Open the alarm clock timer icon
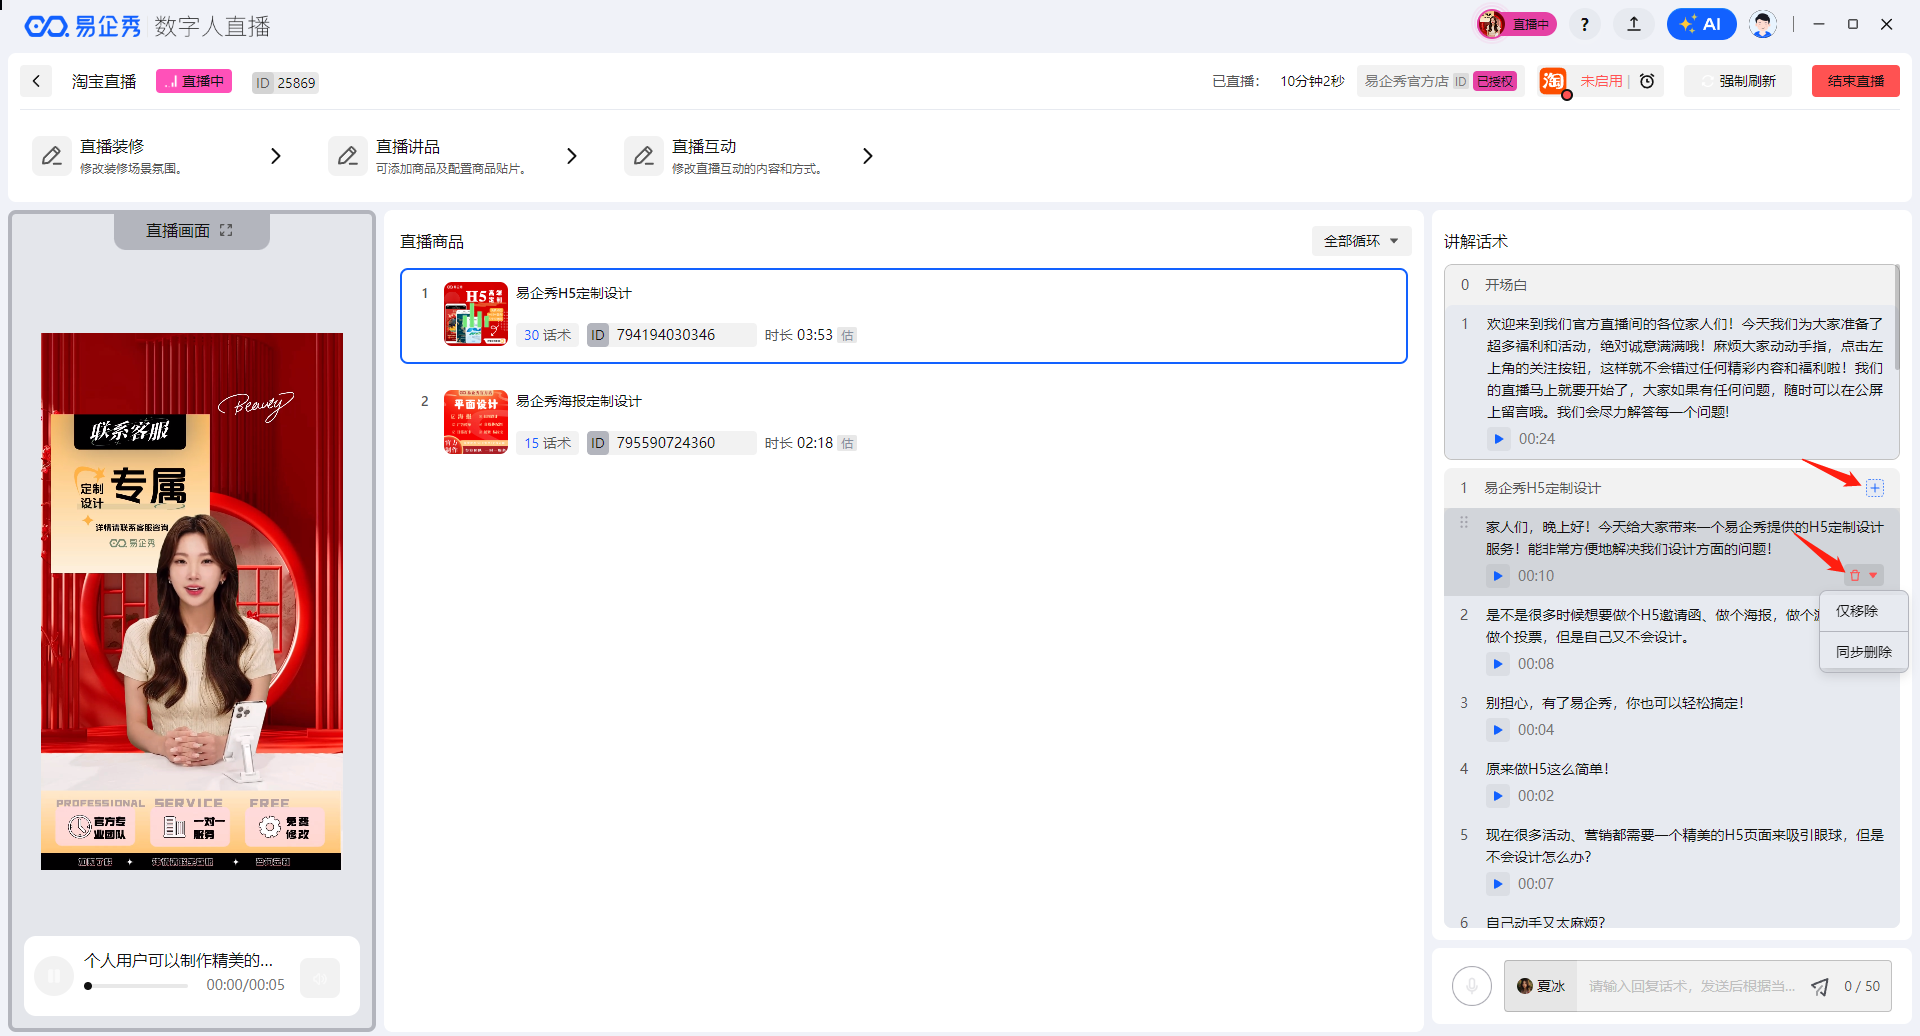The width and height of the screenshot is (1920, 1036). coord(1647,81)
